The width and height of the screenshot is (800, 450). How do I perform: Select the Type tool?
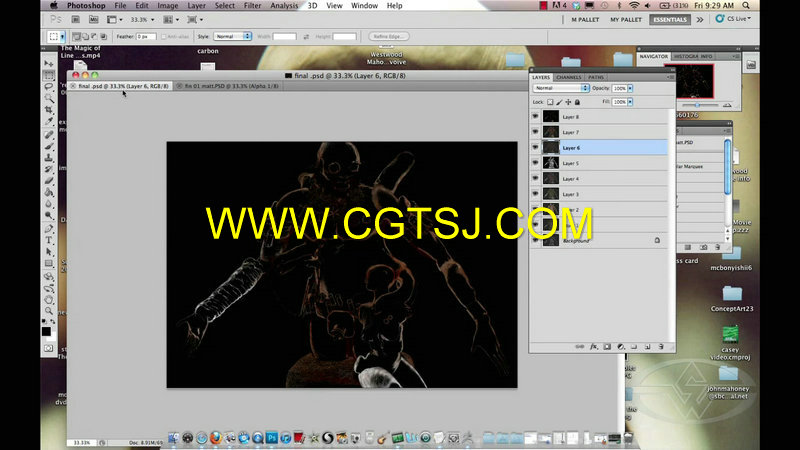click(49, 240)
